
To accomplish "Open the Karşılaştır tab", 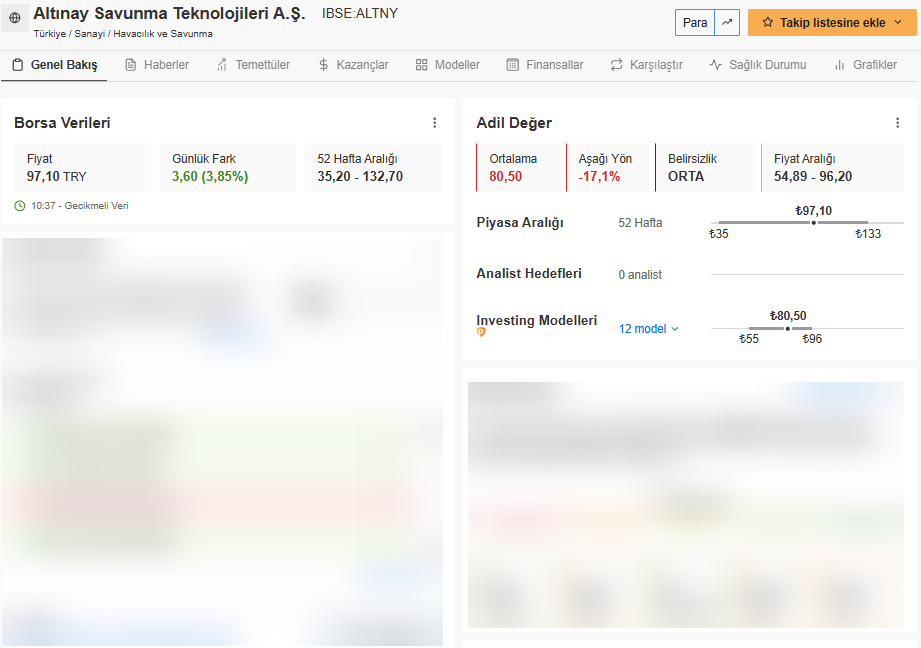I will (x=646, y=65).
